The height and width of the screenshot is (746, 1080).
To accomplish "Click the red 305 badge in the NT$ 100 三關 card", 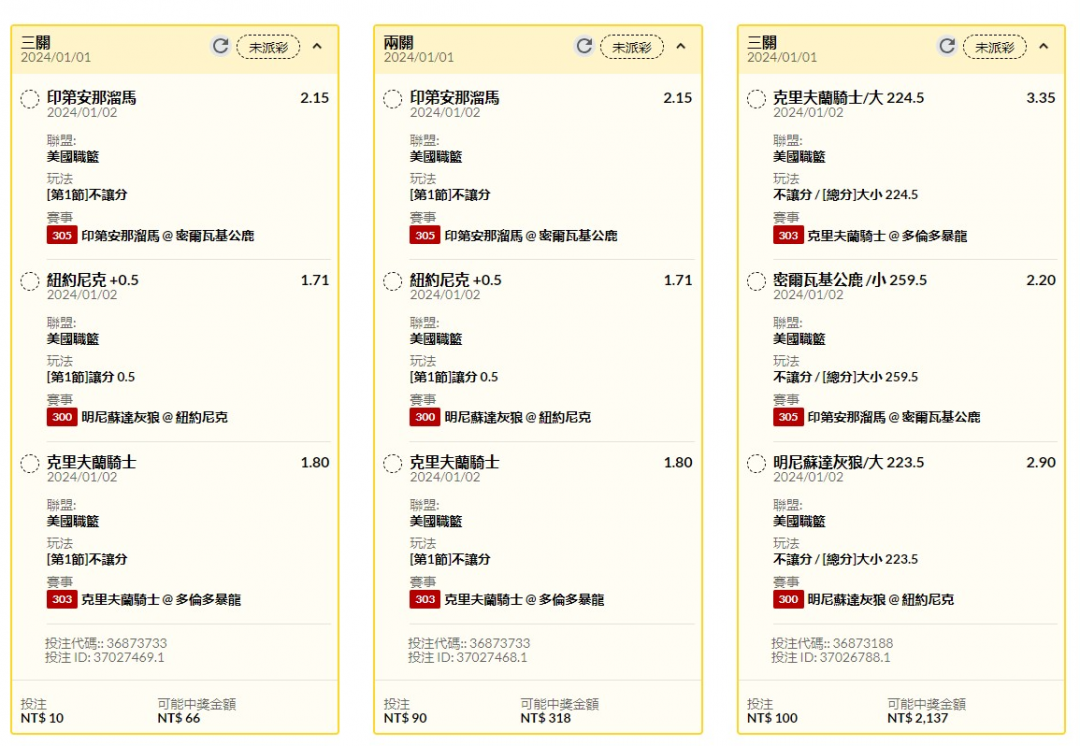I will click(x=788, y=417).
